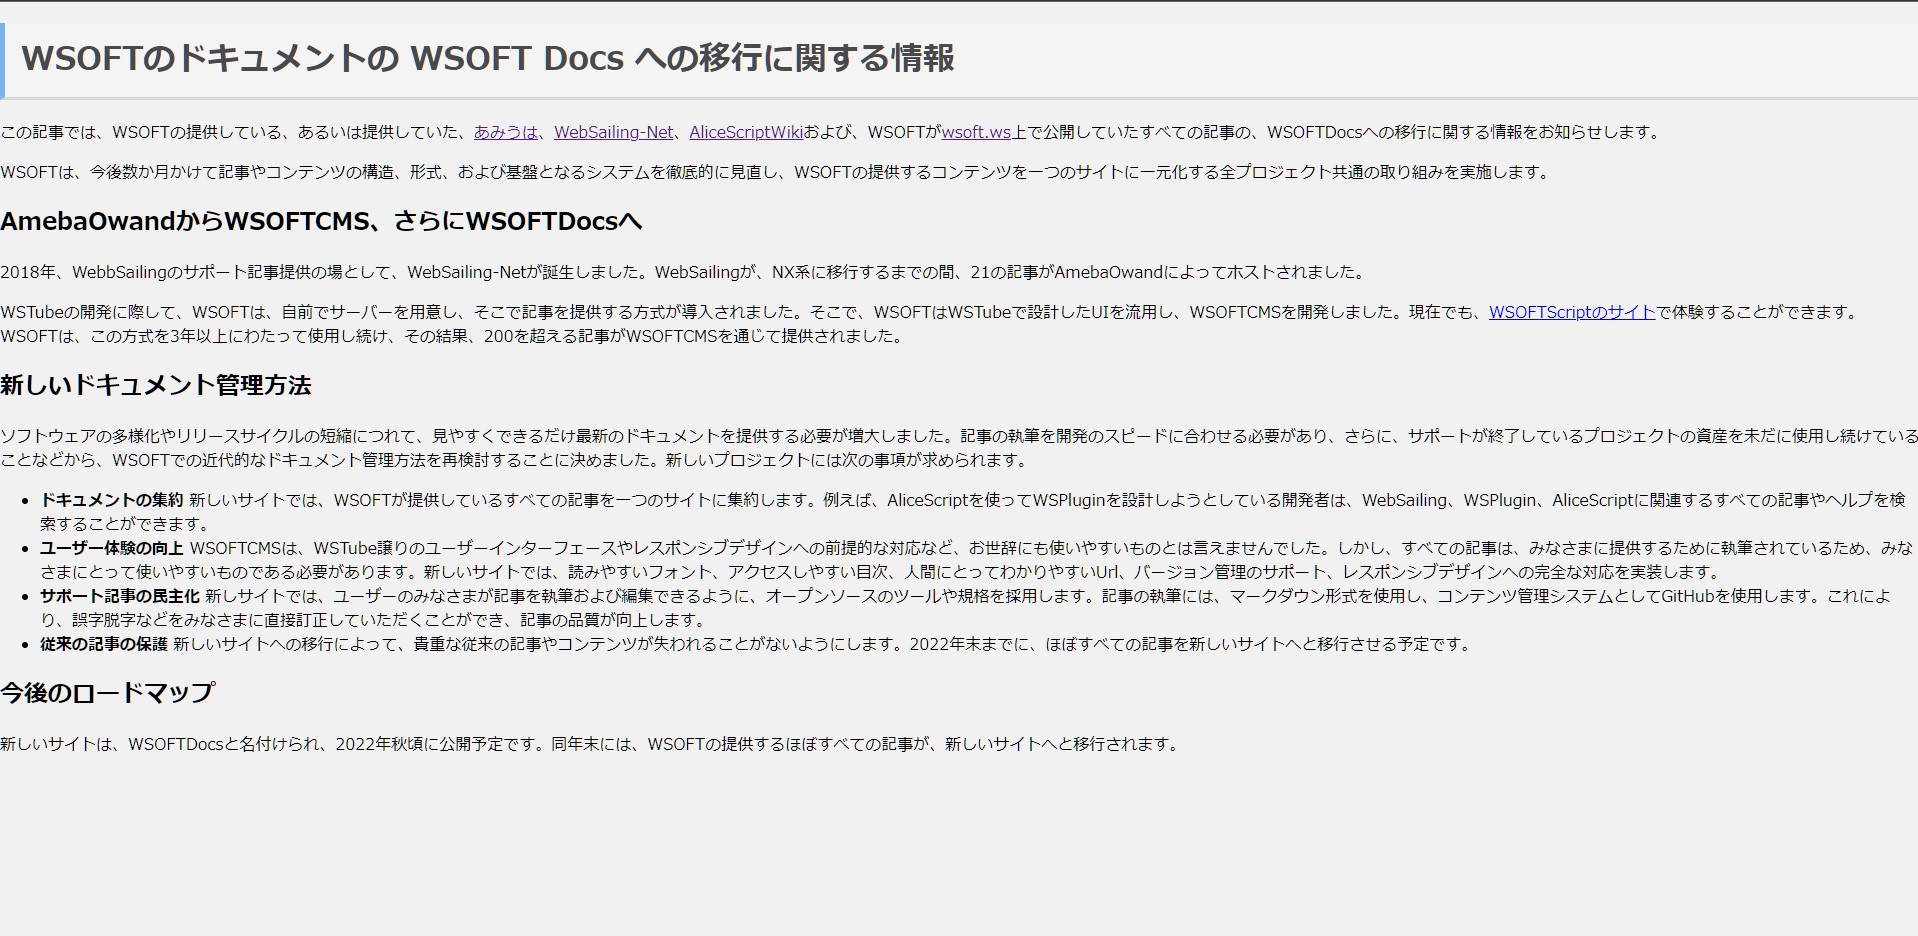Open the AliceScriptWiki link
The height and width of the screenshot is (936, 1918).
[745, 131]
